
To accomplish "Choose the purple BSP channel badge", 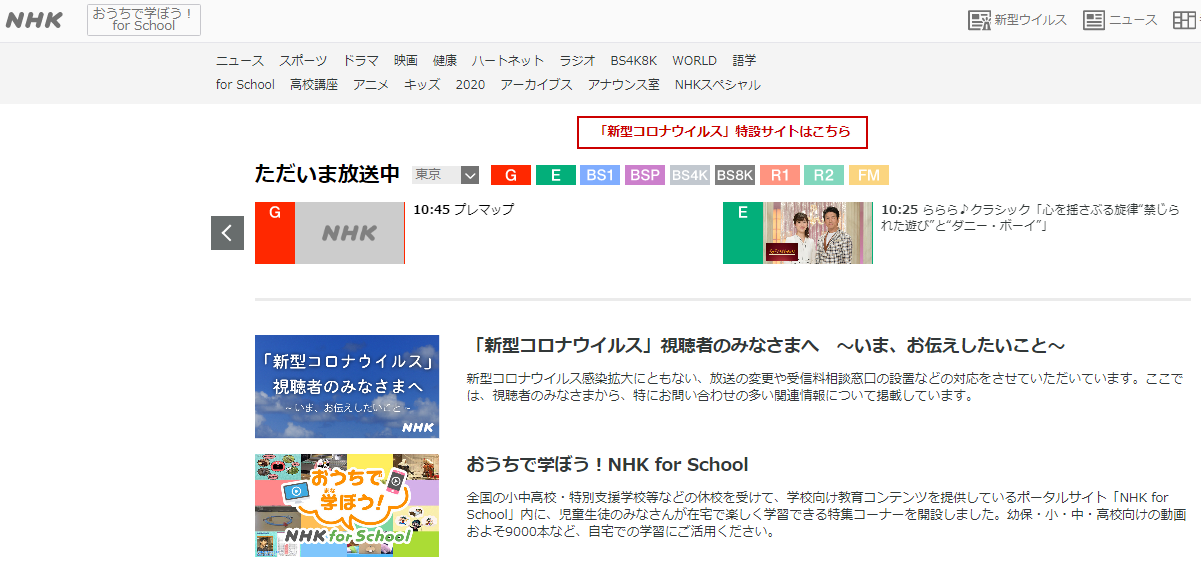I will click(645, 175).
